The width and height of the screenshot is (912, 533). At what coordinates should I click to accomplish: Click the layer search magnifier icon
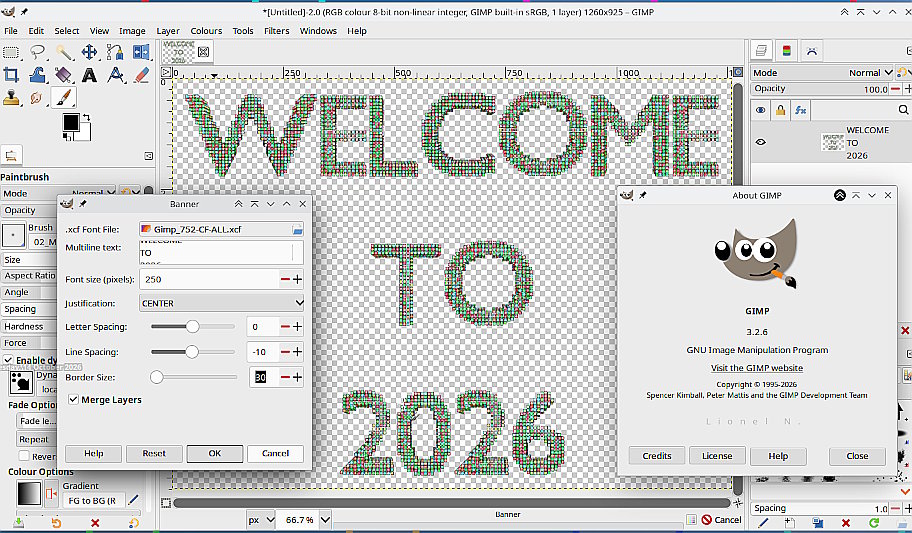903,110
